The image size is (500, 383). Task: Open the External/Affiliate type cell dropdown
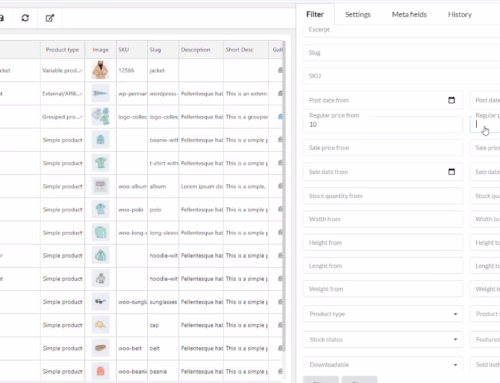point(62,94)
